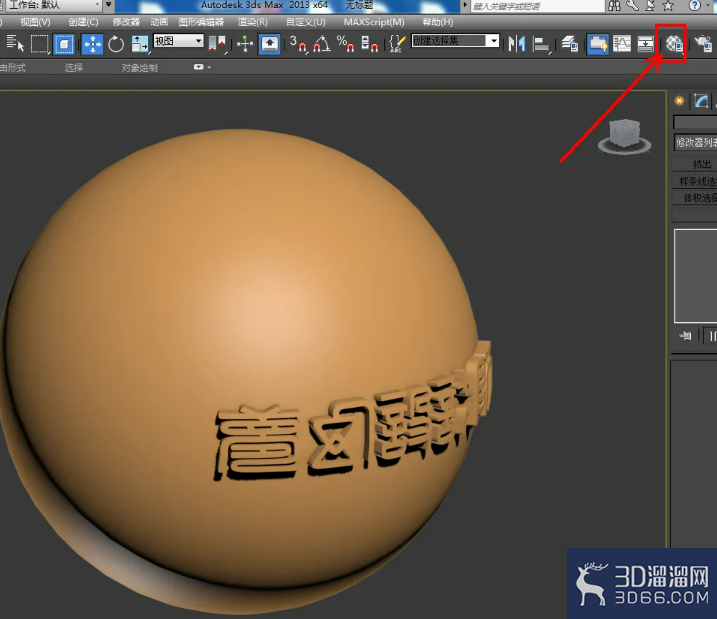Activate the Select and Move tool
The image size is (717, 619).
[x=92, y=44]
